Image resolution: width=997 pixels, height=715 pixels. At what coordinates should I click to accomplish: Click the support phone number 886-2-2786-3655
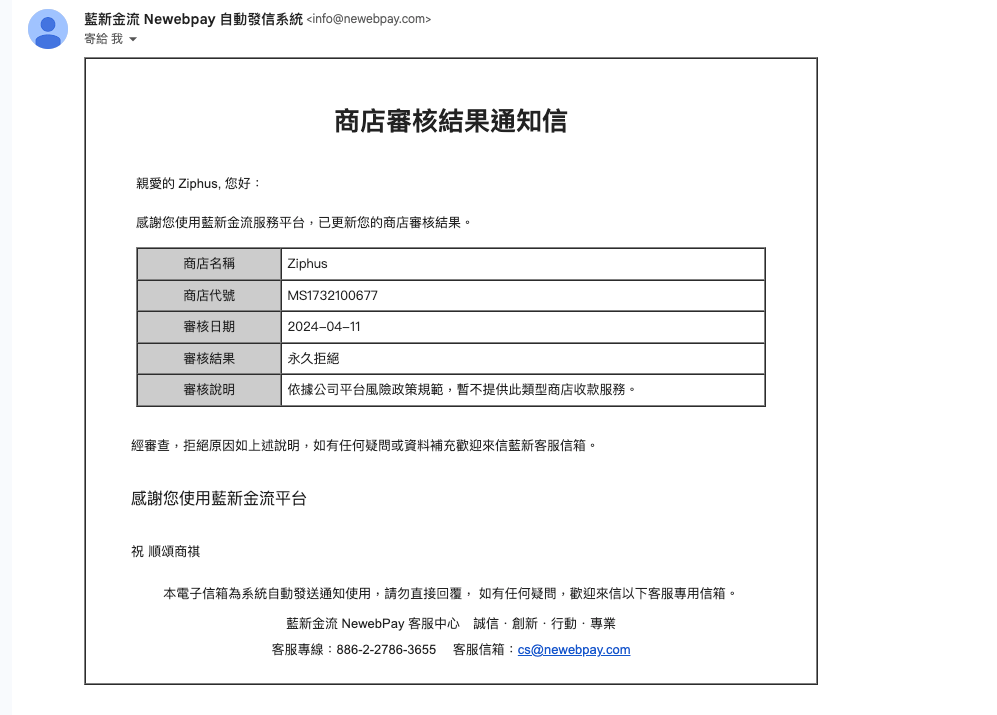tap(386, 649)
